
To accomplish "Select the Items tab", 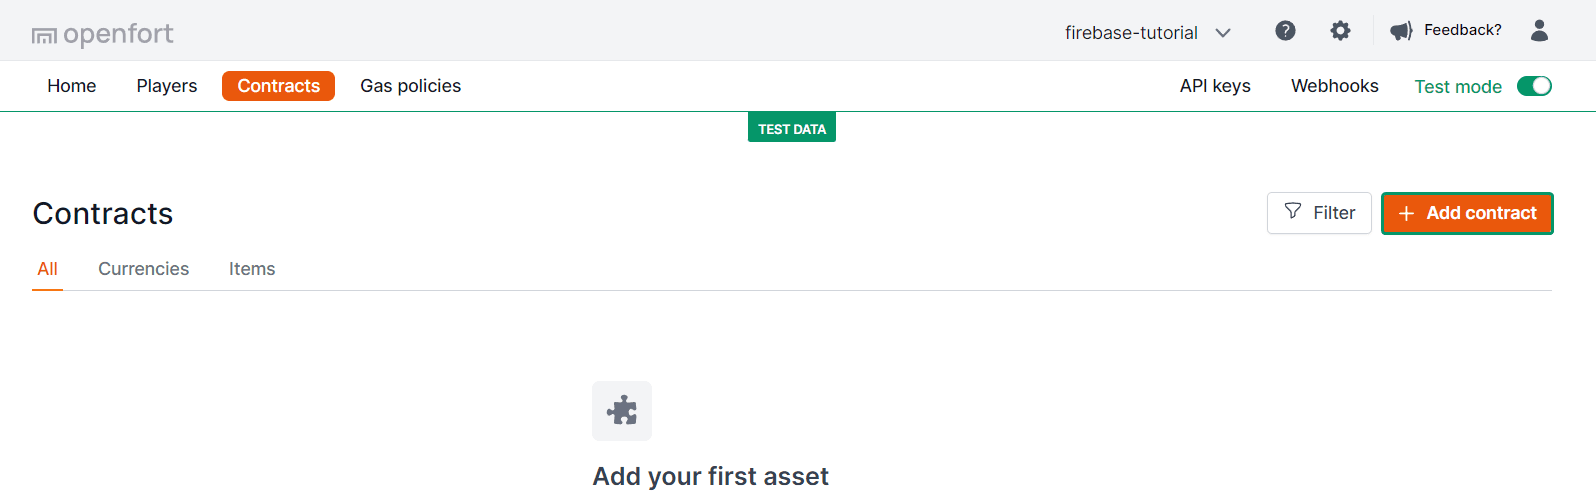I will (252, 269).
